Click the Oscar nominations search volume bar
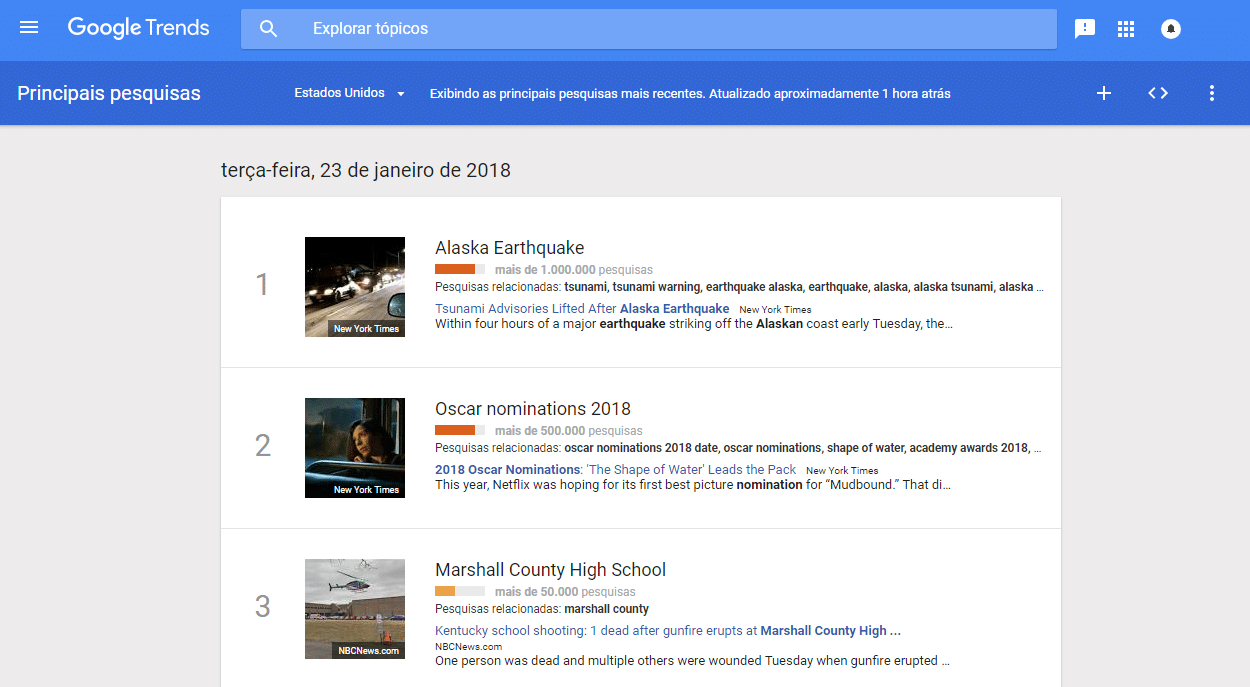 coord(460,431)
